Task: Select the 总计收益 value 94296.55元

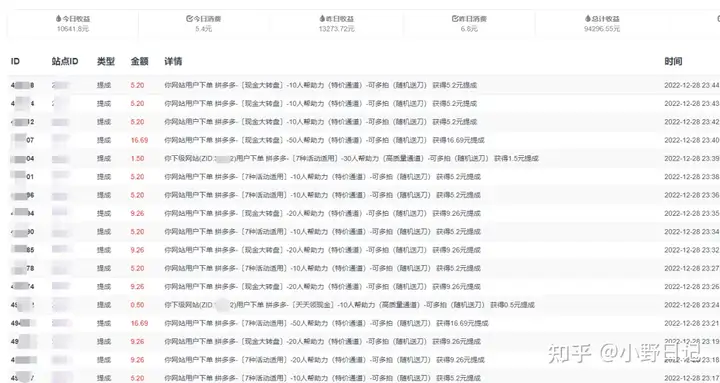Action: pyautogui.click(x=602, y=29)
